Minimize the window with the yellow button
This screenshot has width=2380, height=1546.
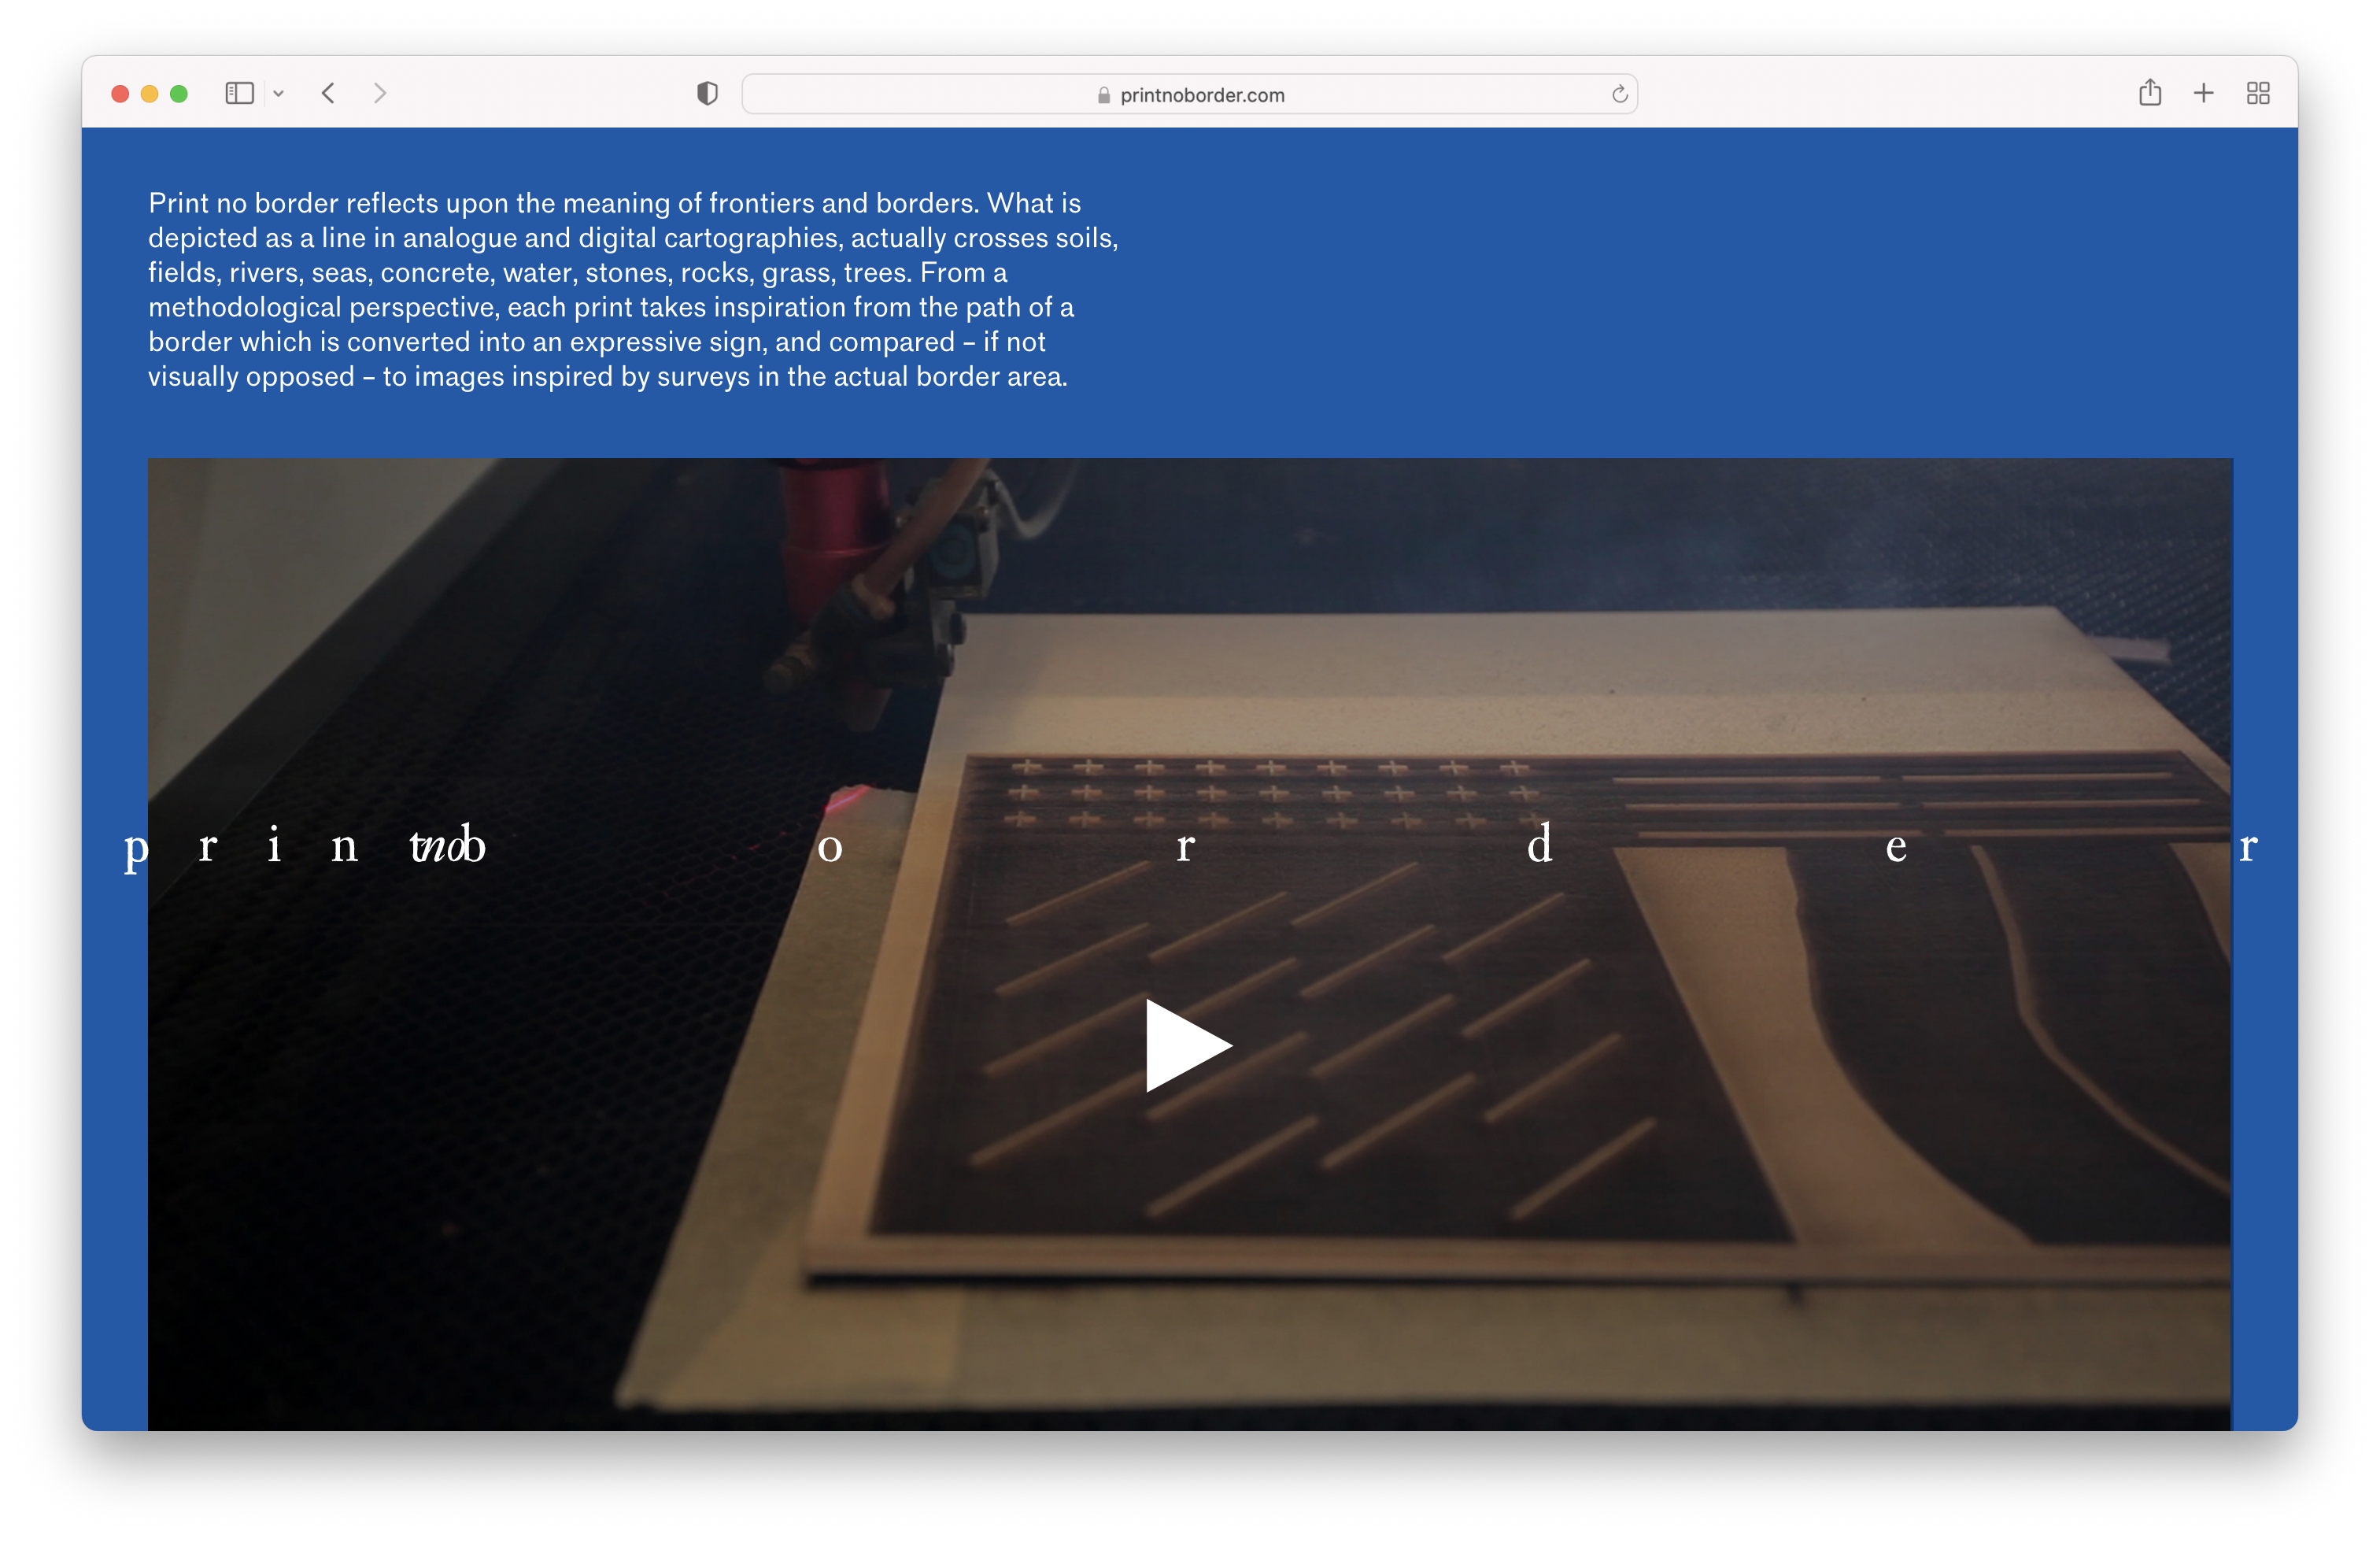tap(150, 94)
